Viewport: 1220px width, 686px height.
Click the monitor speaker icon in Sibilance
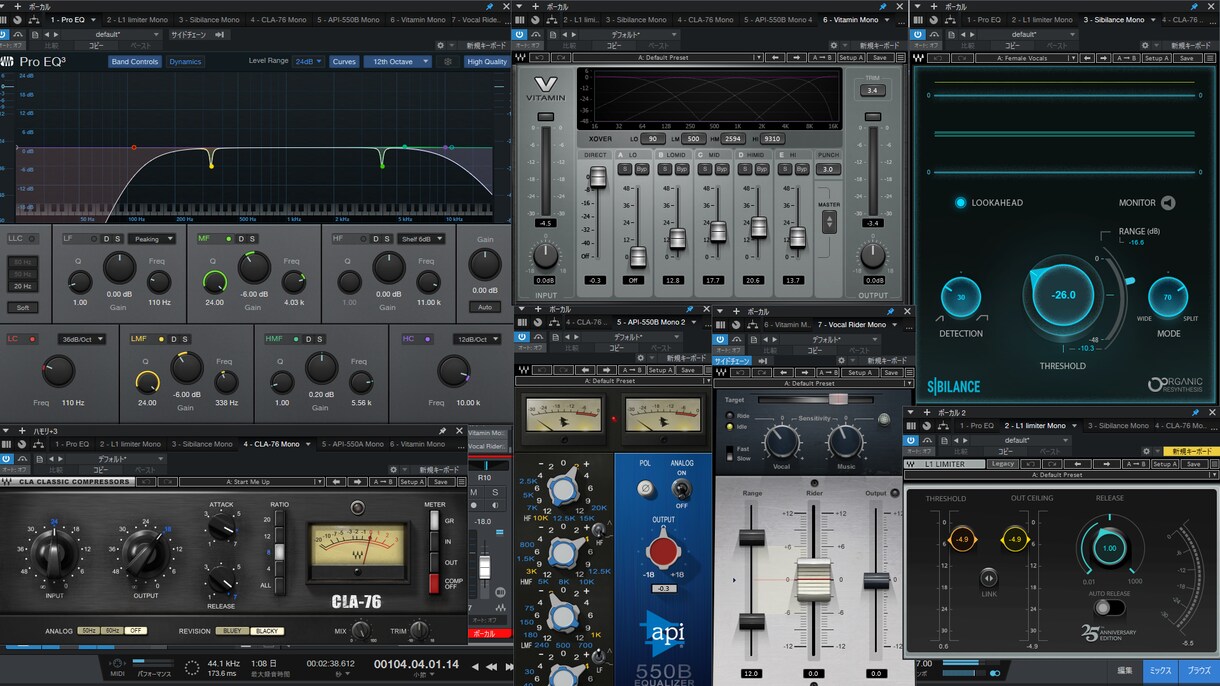pyautogui.click(x=1167, y=202)
